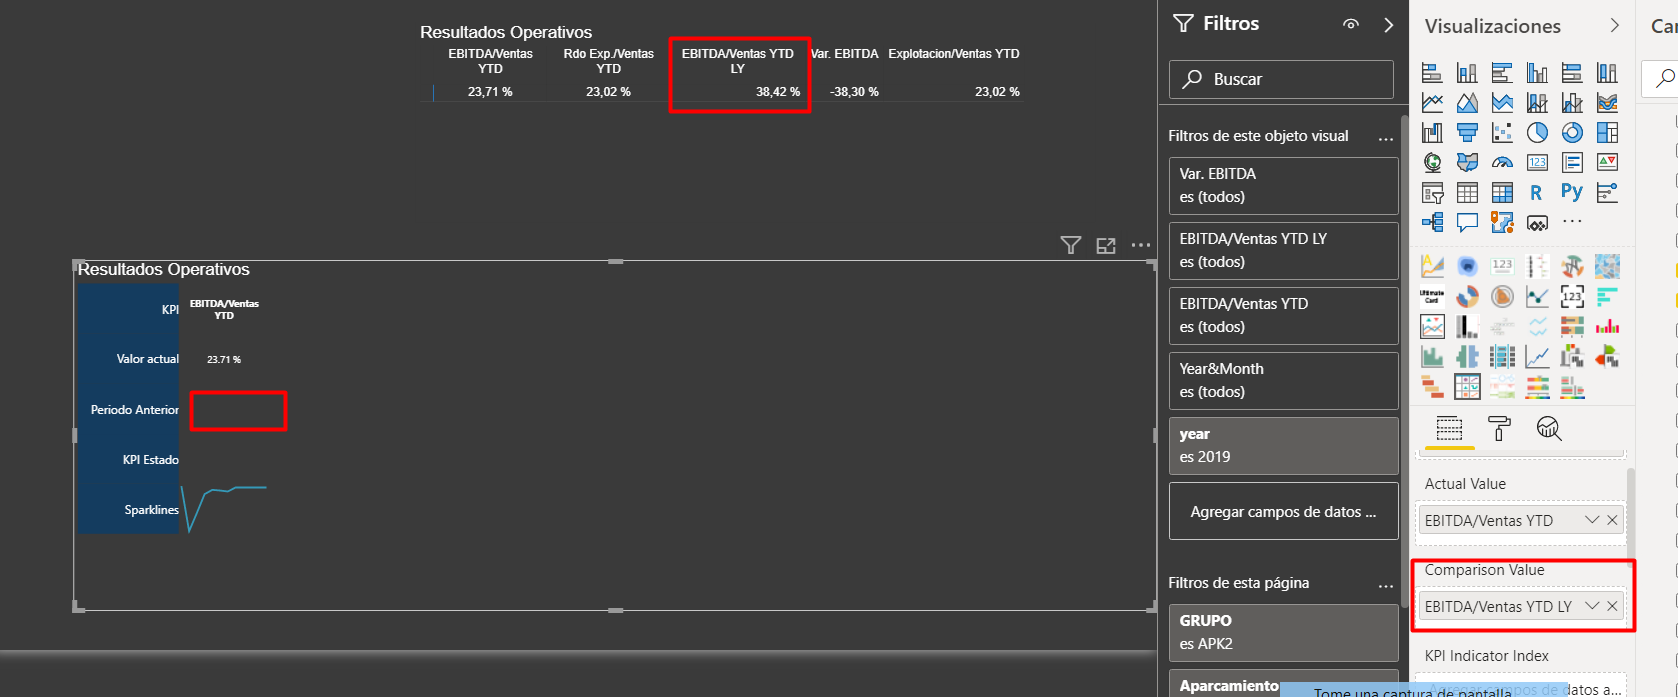Expand the Var. EBITDA filter card
Screen dimensions: 1678x697
pyautogui.click(x=1284, y=186)
